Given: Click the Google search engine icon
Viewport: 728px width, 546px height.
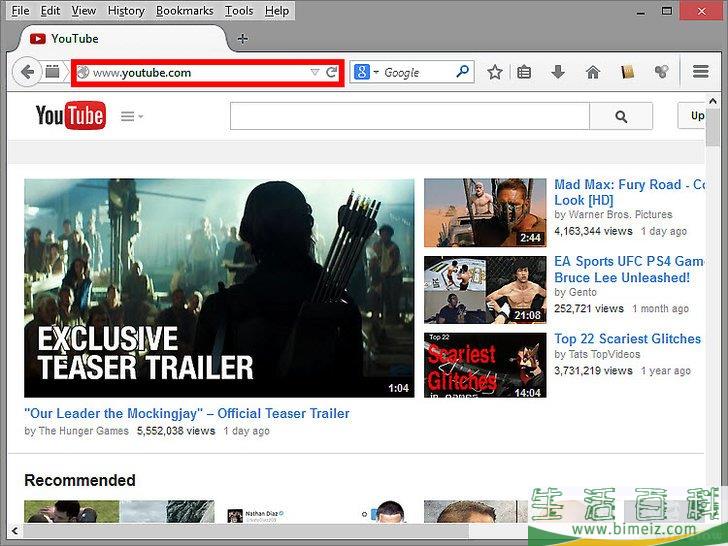Looking at the screenshot, I should coord(362,72).
